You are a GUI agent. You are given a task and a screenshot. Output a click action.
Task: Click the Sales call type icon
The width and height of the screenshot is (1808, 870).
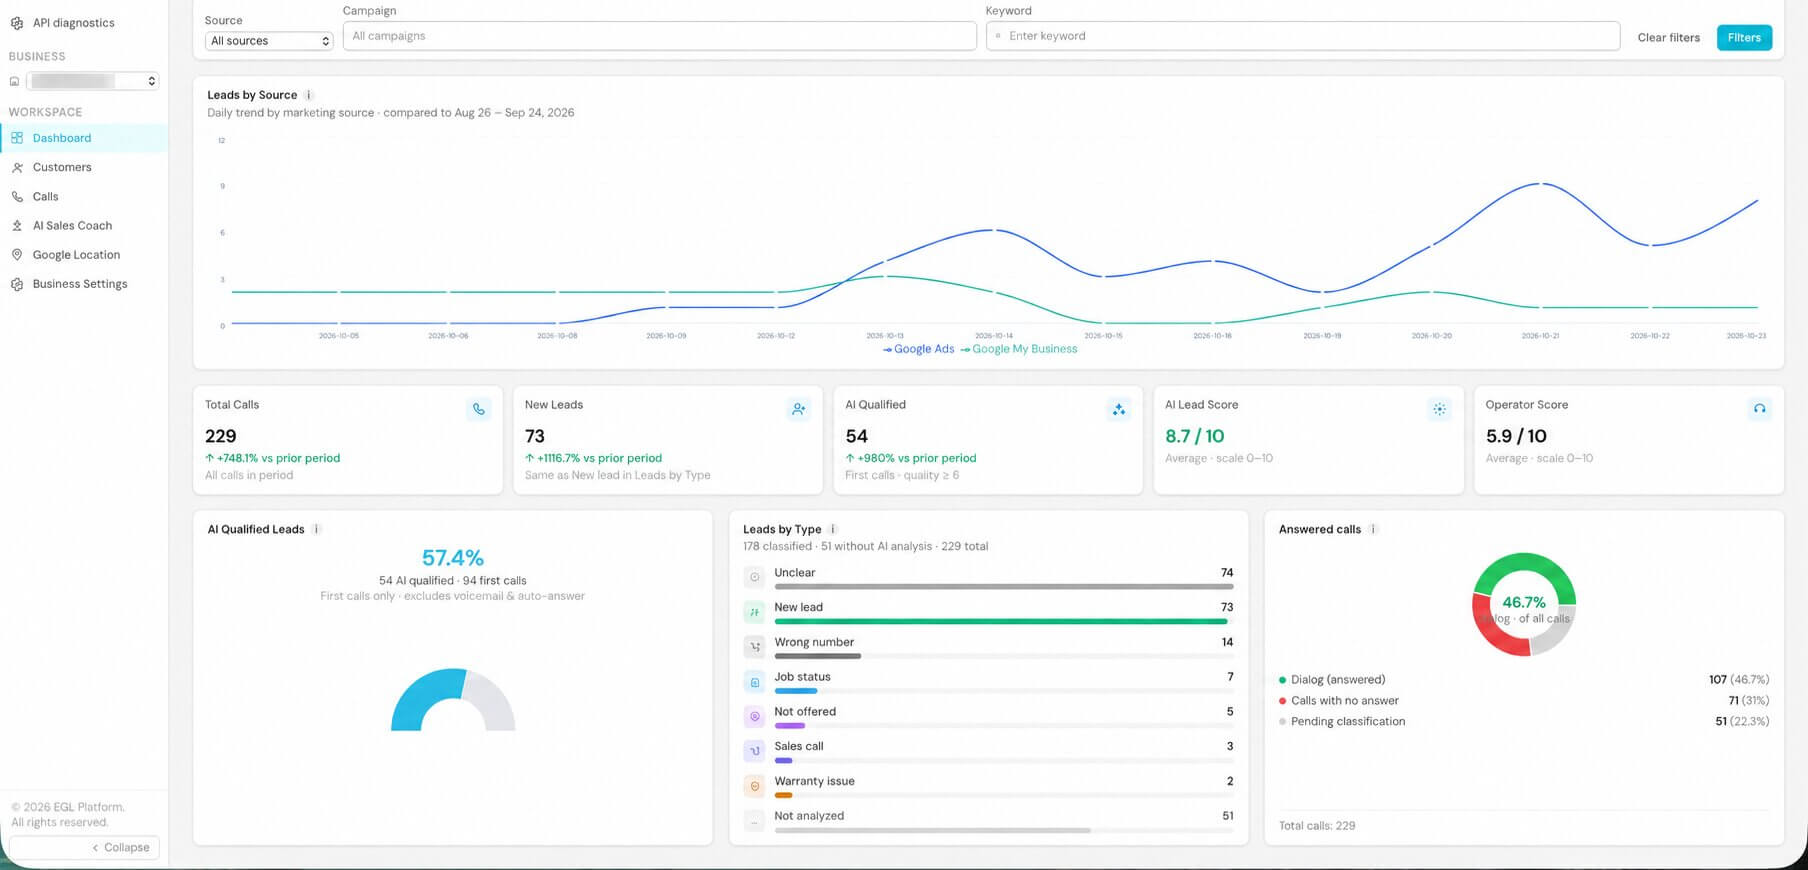[755, 751]
